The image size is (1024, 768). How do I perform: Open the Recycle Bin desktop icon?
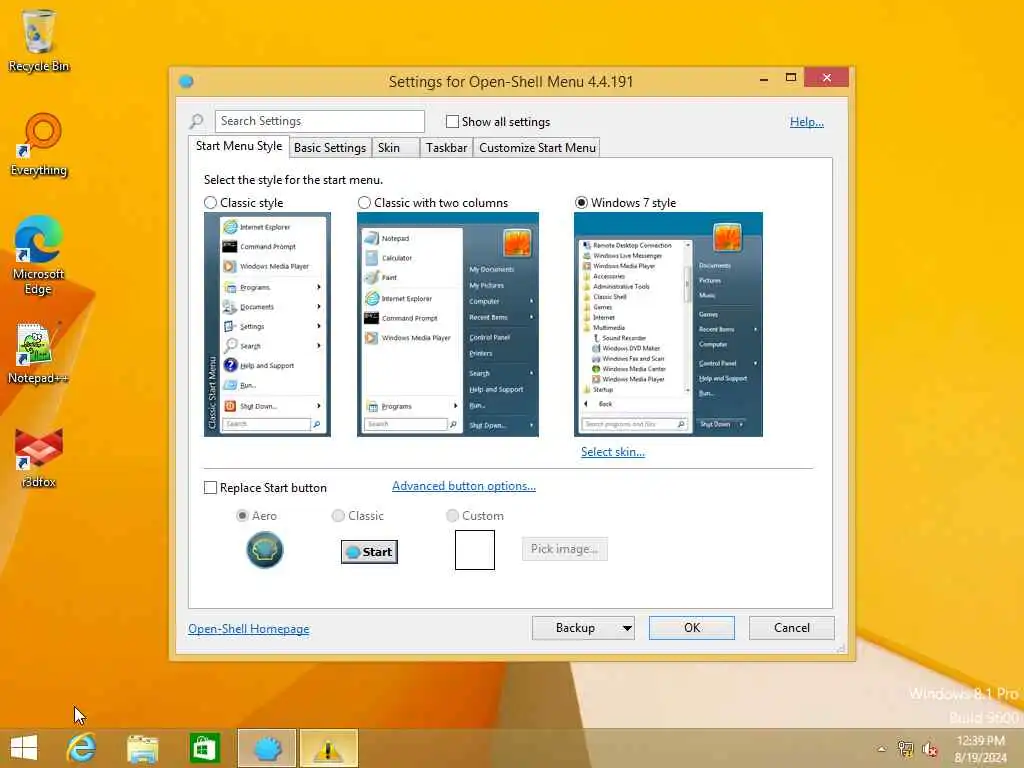[39, 40]
